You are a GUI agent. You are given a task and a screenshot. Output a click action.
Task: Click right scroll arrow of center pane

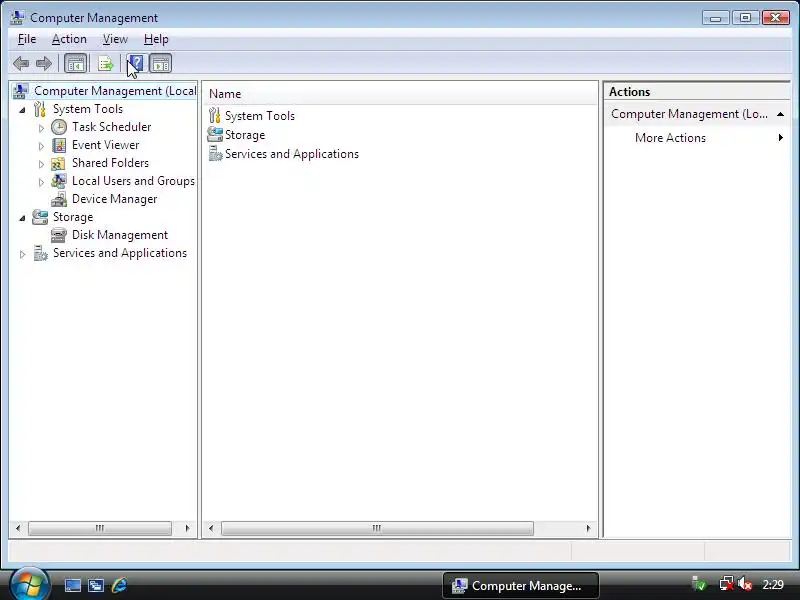[588, 528]
